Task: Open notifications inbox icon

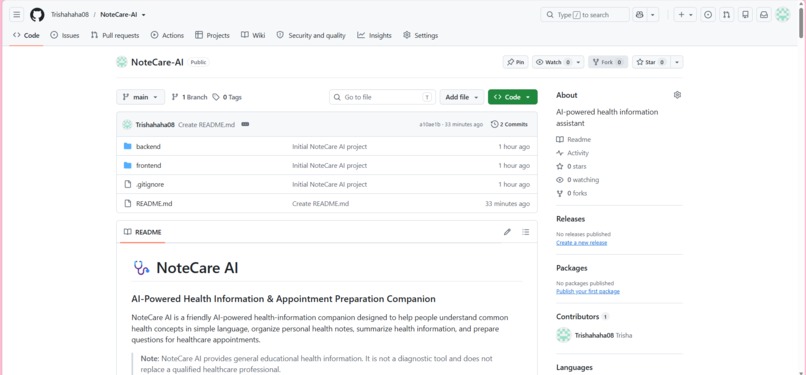Action: [x=764, y=15]
